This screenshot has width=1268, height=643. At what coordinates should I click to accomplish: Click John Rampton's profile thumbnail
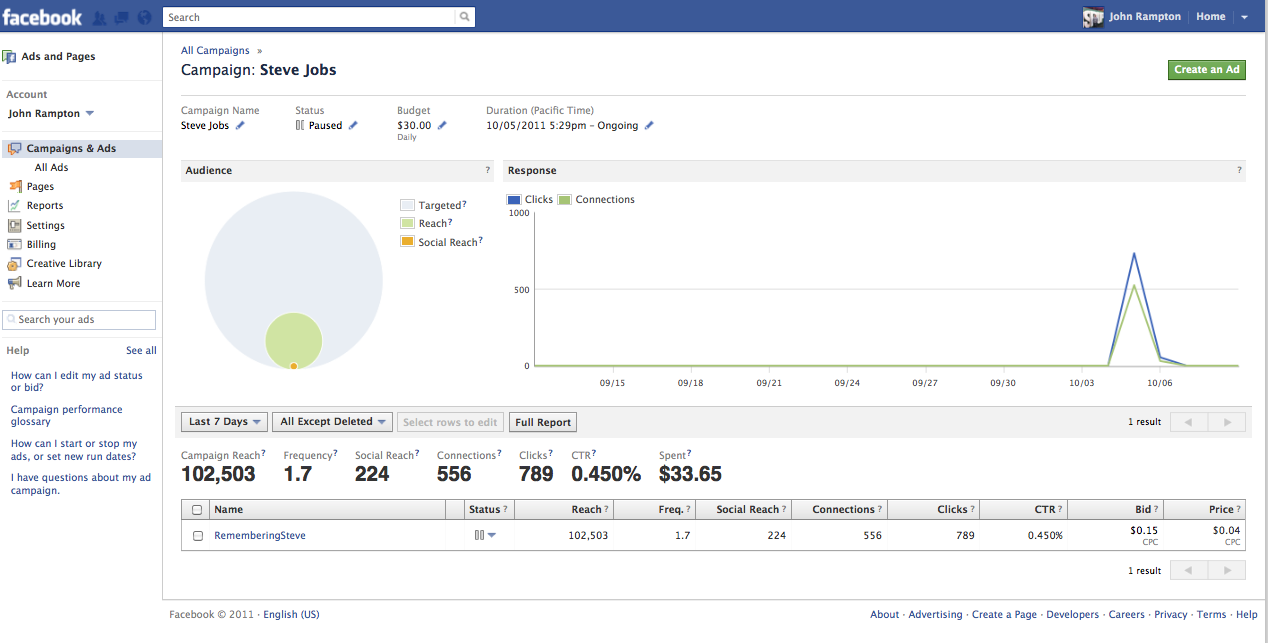(1093, 17)
